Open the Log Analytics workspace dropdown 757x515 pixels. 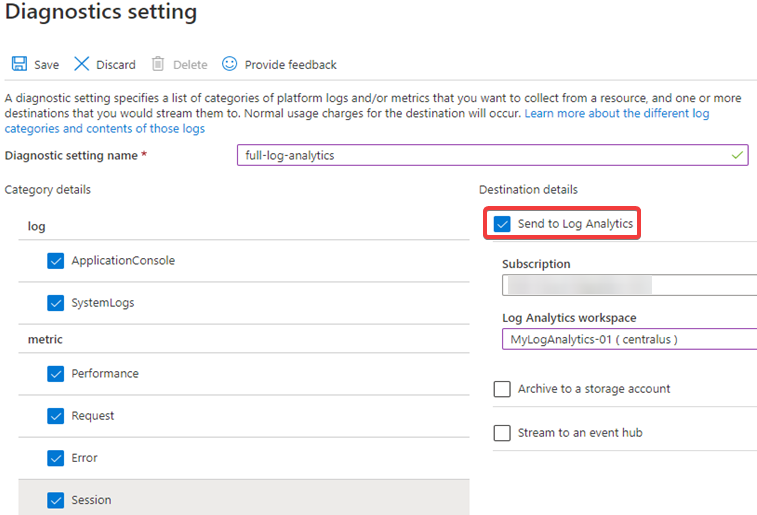click(628, 339)
